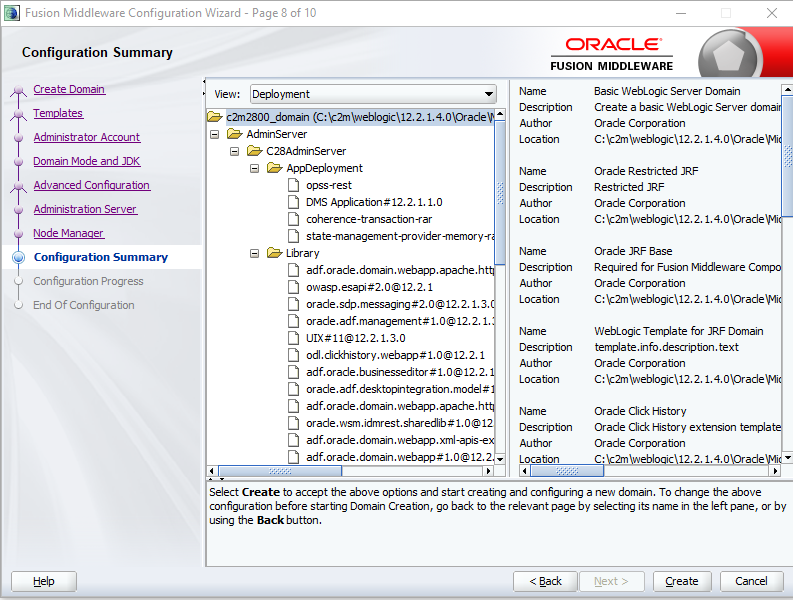
Task: Click the oracle.sdp.messaging file icon
Action: pos(293,304)
